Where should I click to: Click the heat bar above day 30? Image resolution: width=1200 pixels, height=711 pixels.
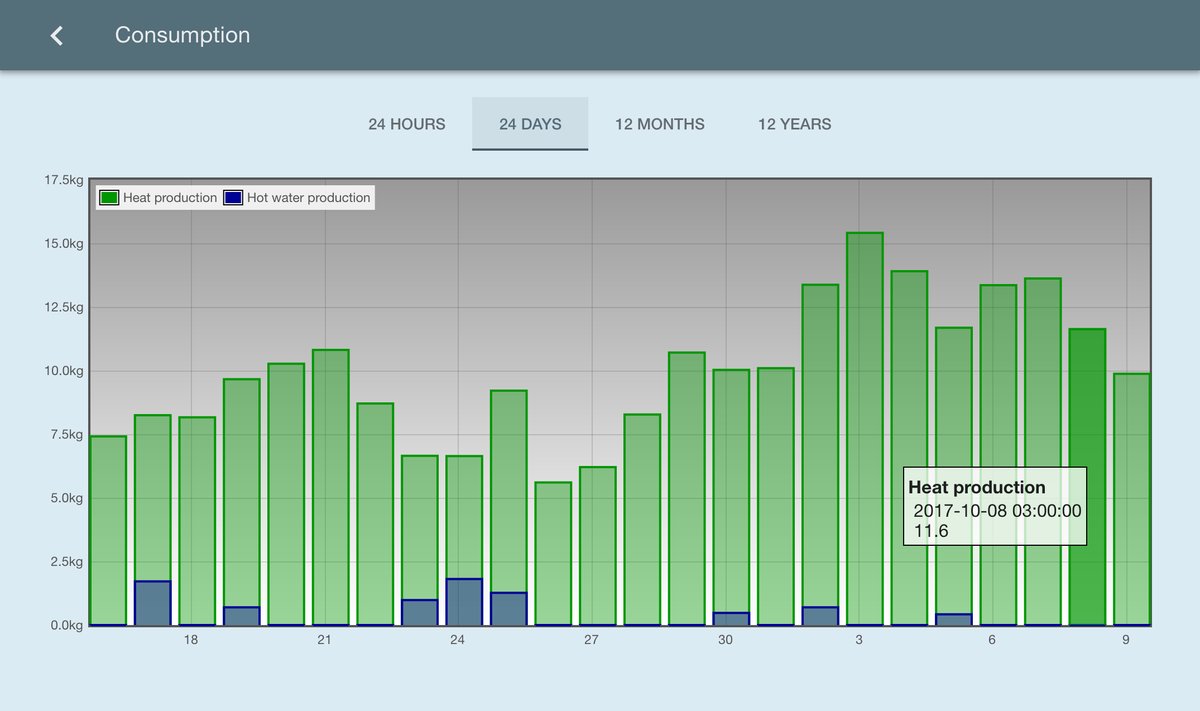[731, 480]
